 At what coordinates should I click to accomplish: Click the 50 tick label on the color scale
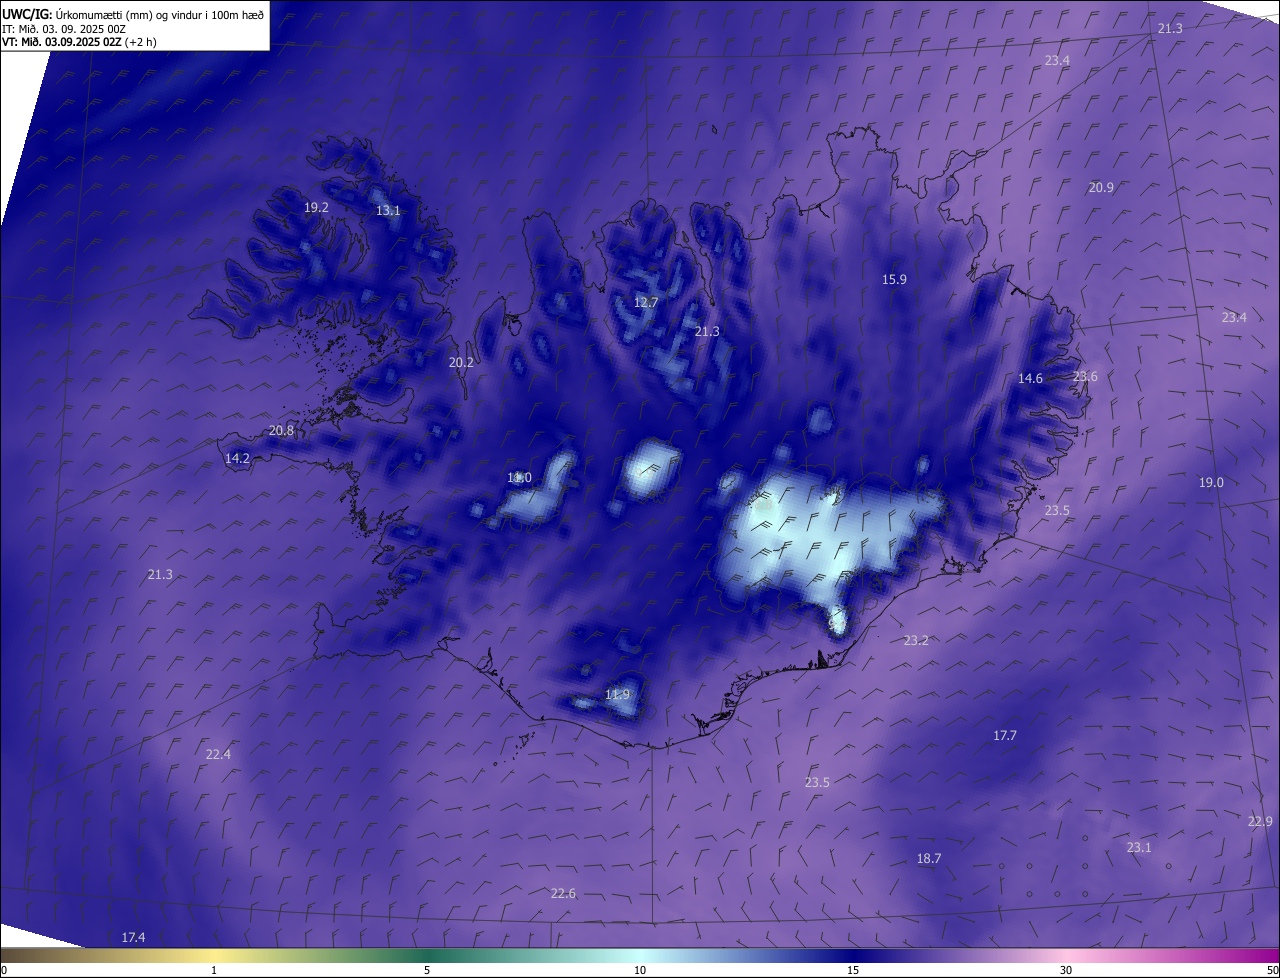[1271, 970]
